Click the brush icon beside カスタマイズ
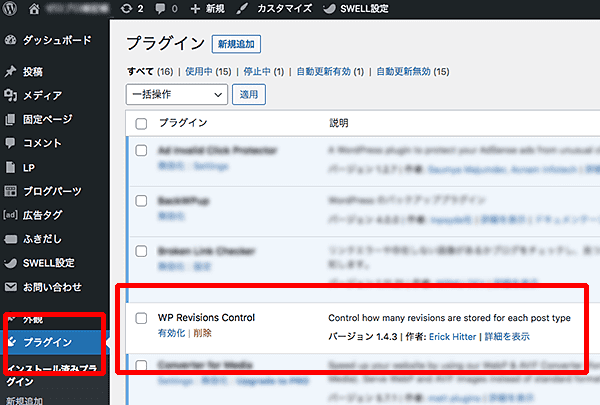This screenshot has width=600, height=405. 242,8
